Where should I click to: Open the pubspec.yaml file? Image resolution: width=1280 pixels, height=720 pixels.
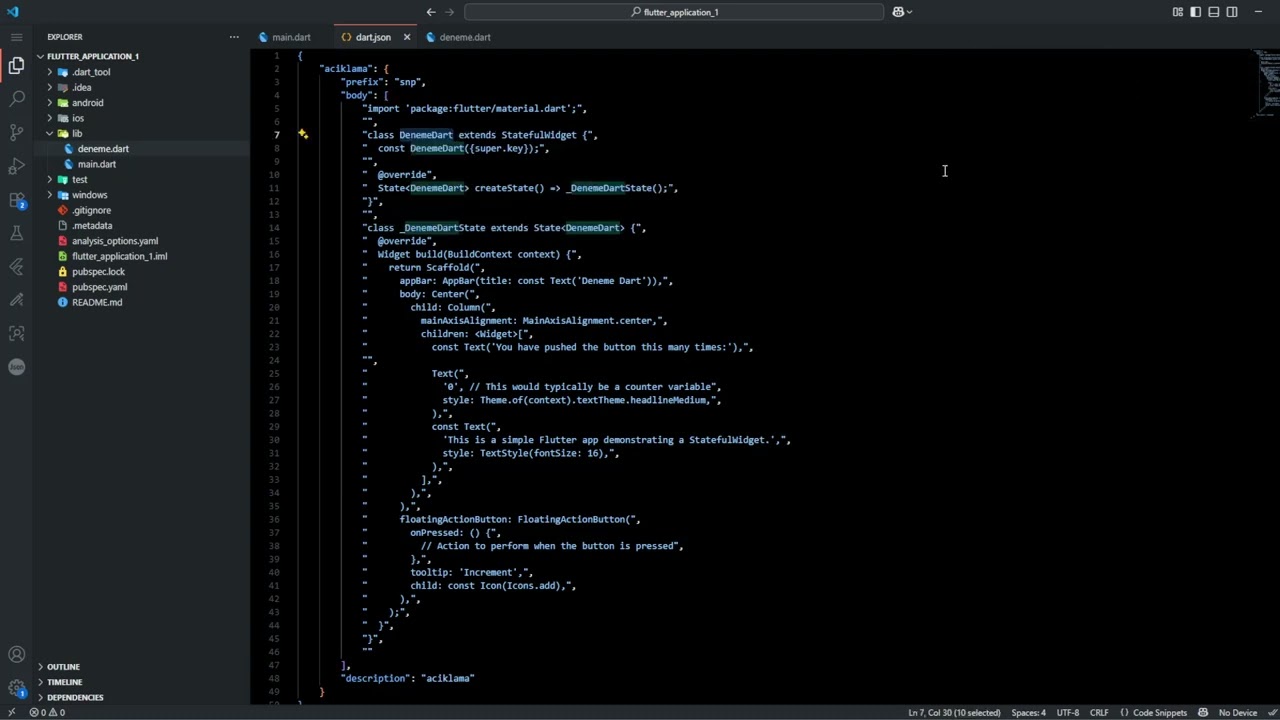[x=99, y=287]
